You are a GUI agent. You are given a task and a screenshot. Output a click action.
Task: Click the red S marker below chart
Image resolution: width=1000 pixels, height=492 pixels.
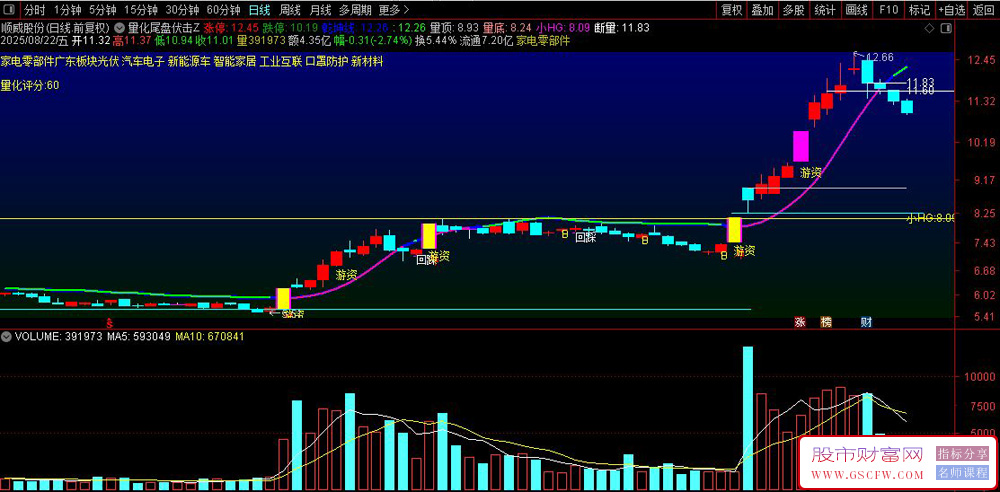tap(109, 322)
